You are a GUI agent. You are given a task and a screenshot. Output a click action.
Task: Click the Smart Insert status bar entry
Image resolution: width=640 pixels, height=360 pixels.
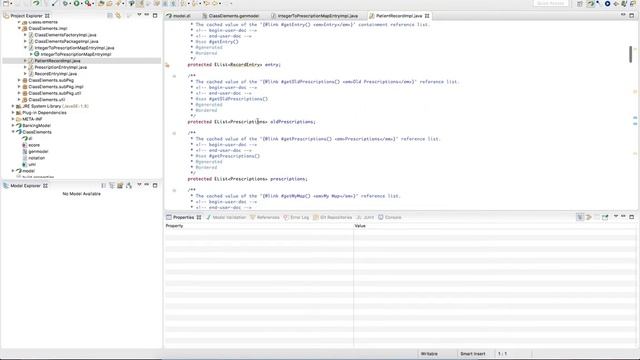(473, 354)
